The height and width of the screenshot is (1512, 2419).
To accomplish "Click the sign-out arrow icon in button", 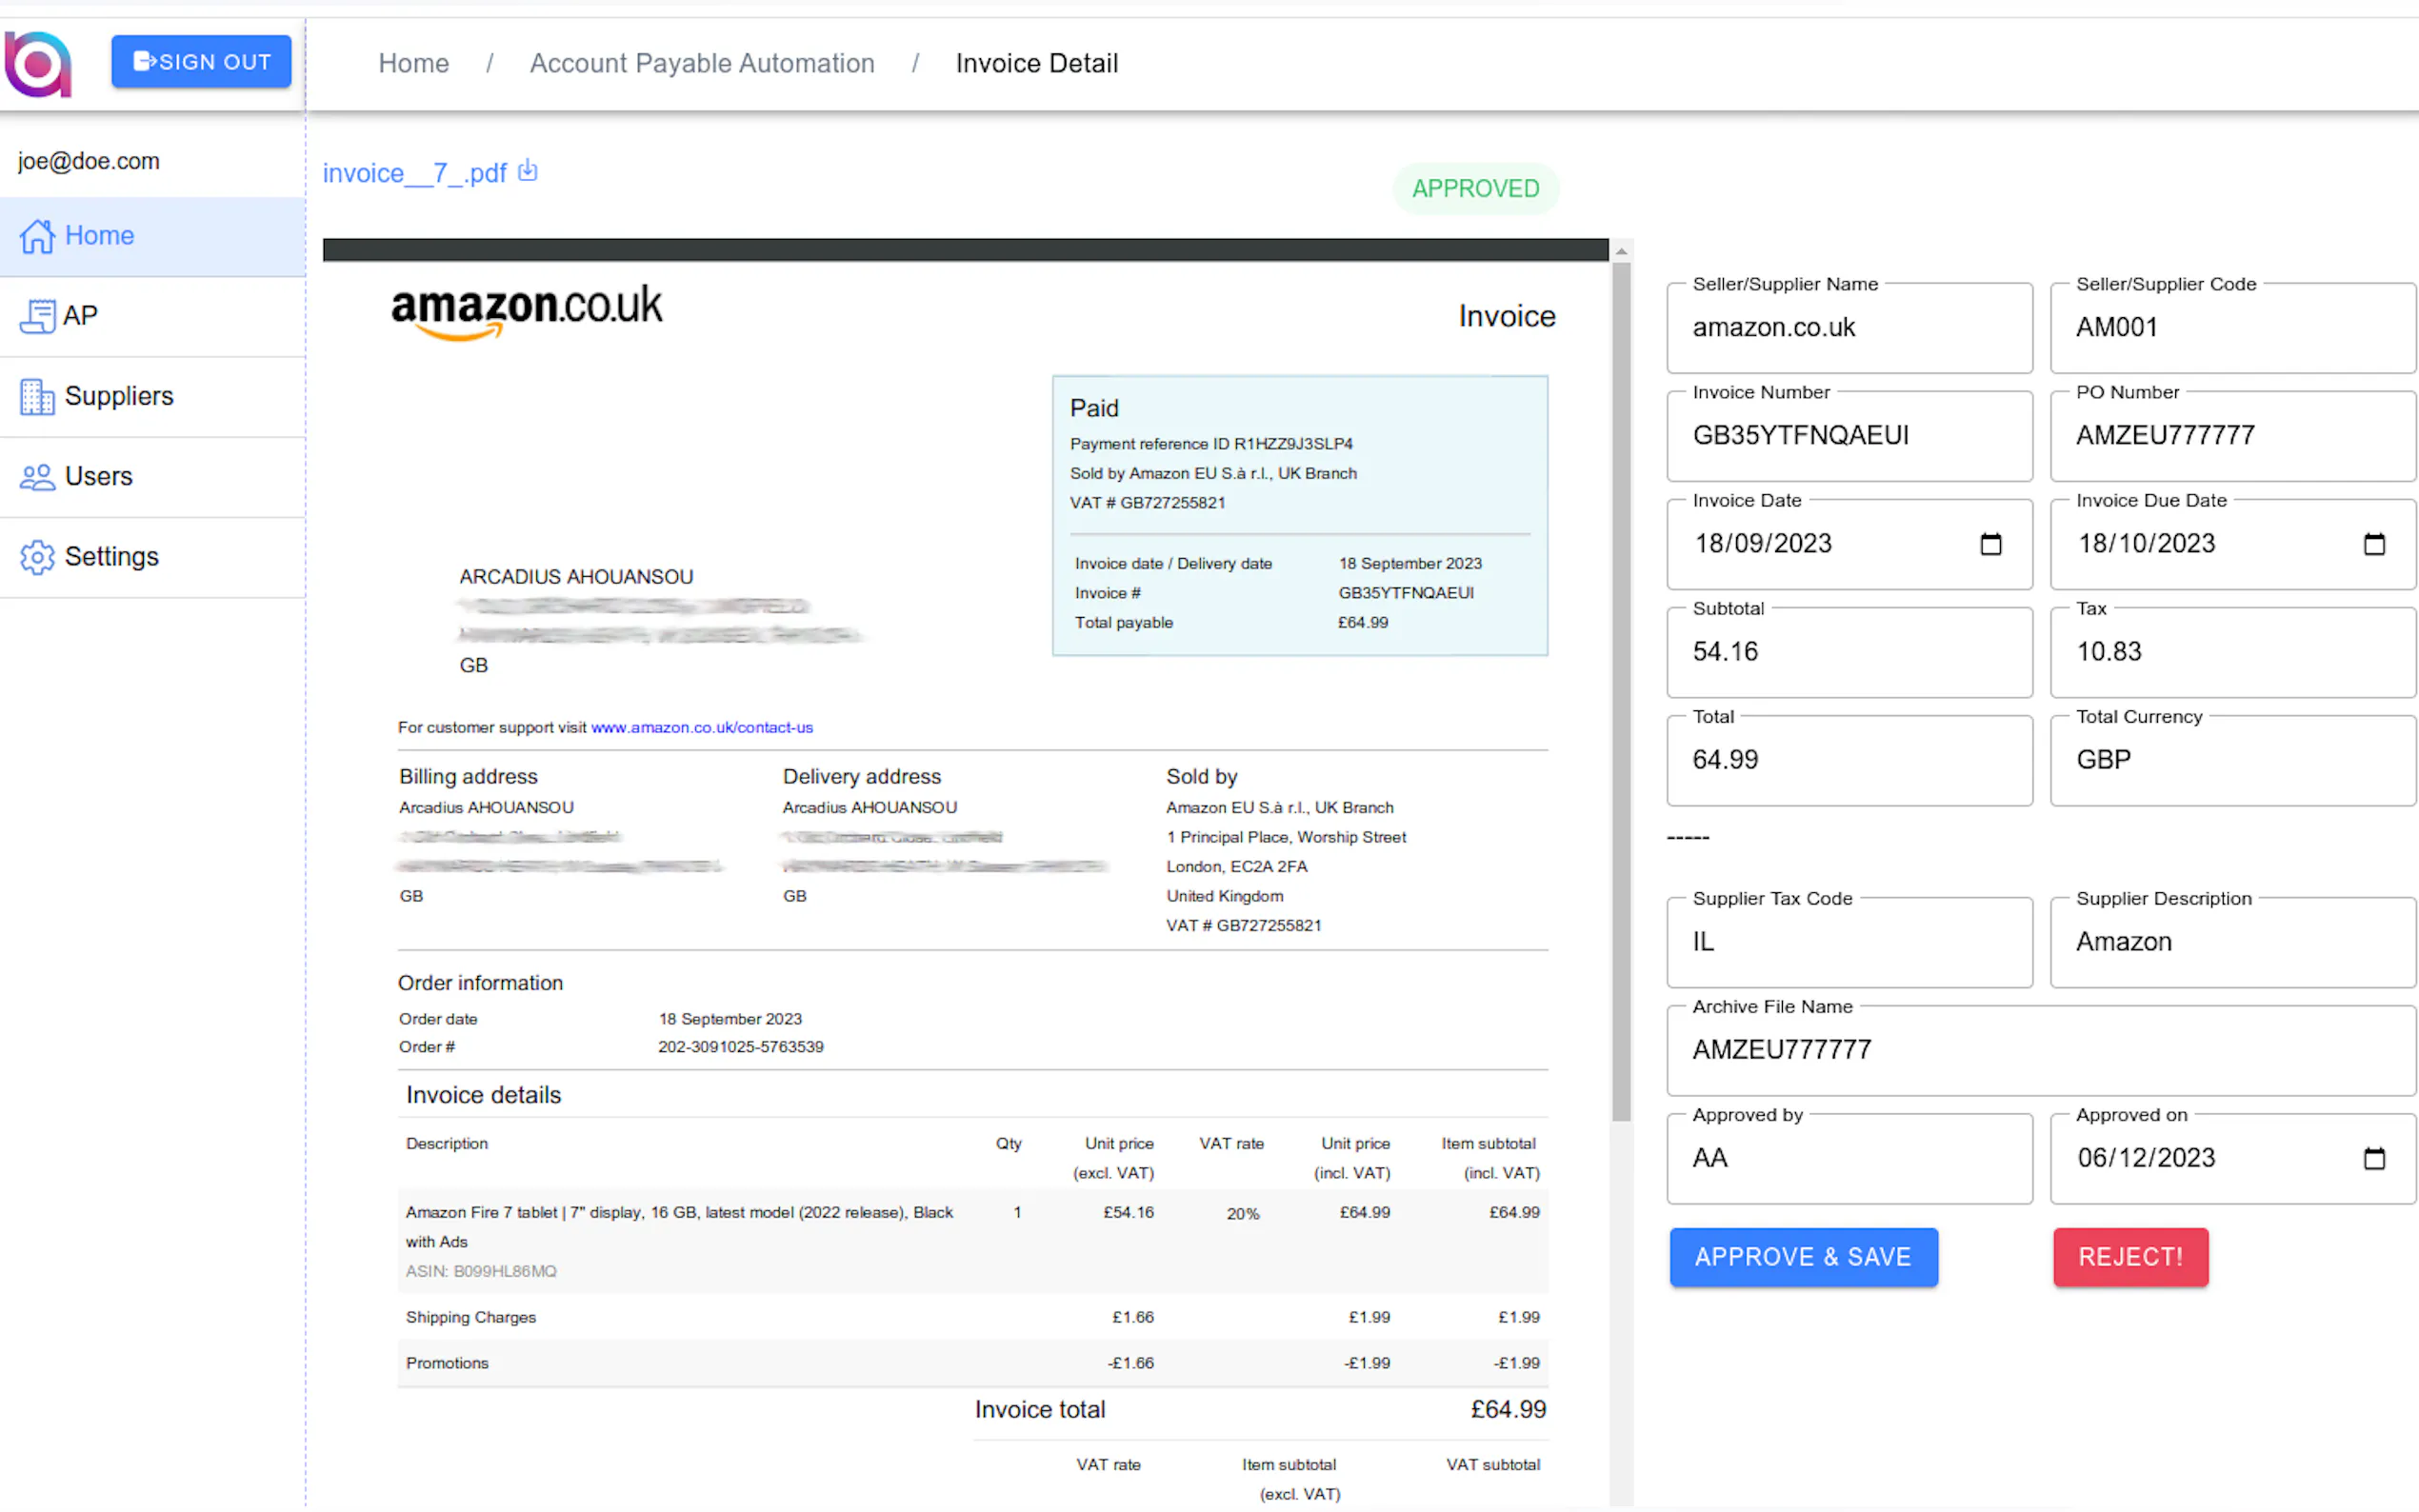I will coord(145,61).
